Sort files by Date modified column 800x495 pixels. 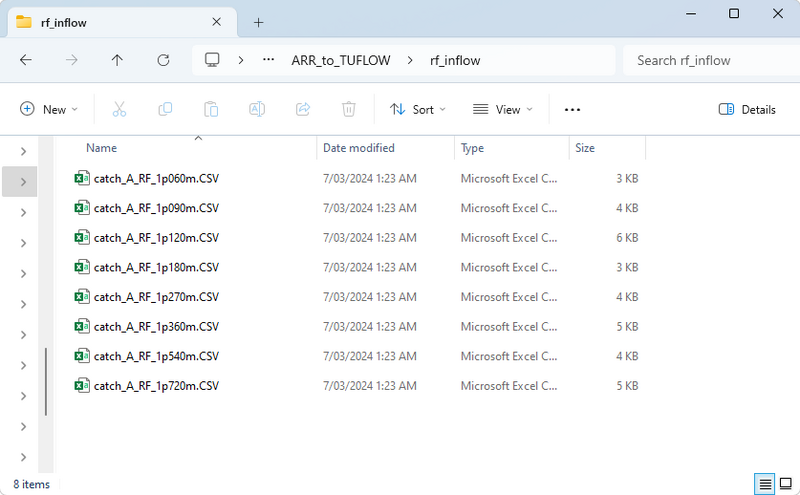[358, 148]
